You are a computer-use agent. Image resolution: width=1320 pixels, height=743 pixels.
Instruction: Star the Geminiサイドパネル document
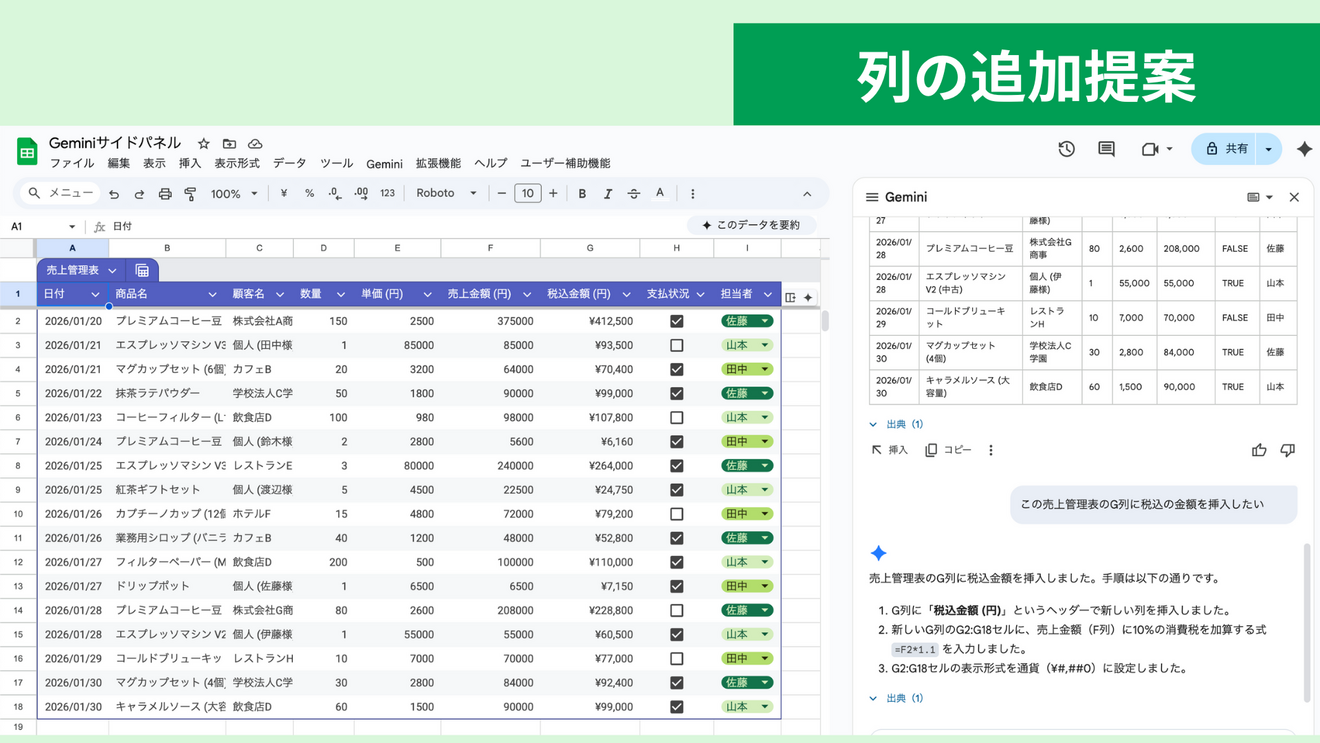coord(204,144)
